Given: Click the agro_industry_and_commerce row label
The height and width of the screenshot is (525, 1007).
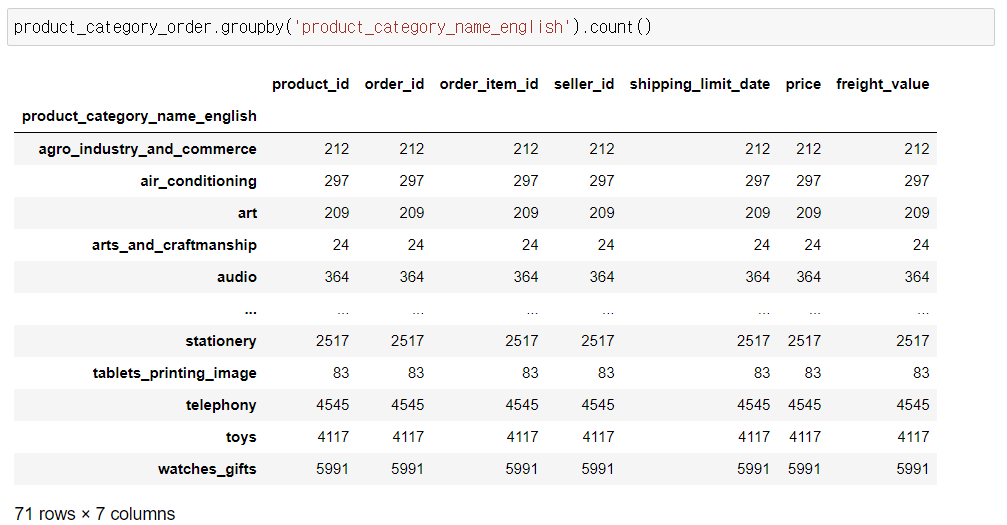Looking at the screenshot, I should click(147, 149).
